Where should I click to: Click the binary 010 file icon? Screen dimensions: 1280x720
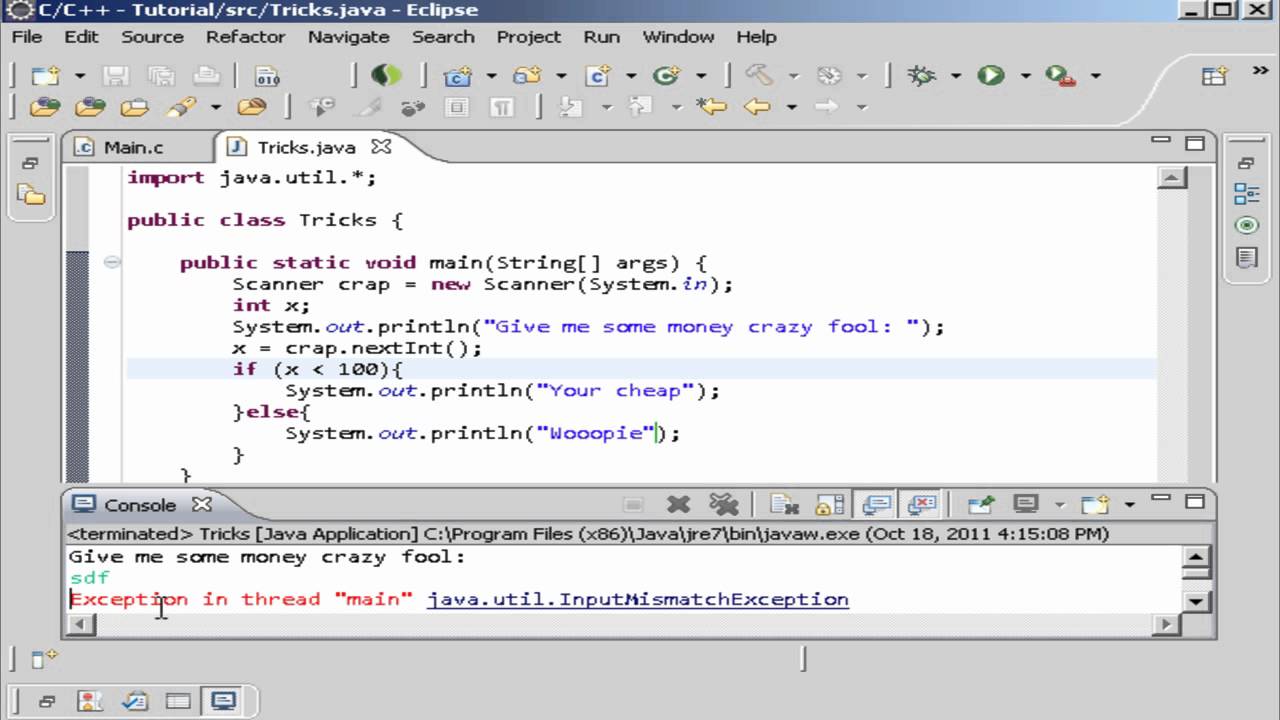(267, 75)
